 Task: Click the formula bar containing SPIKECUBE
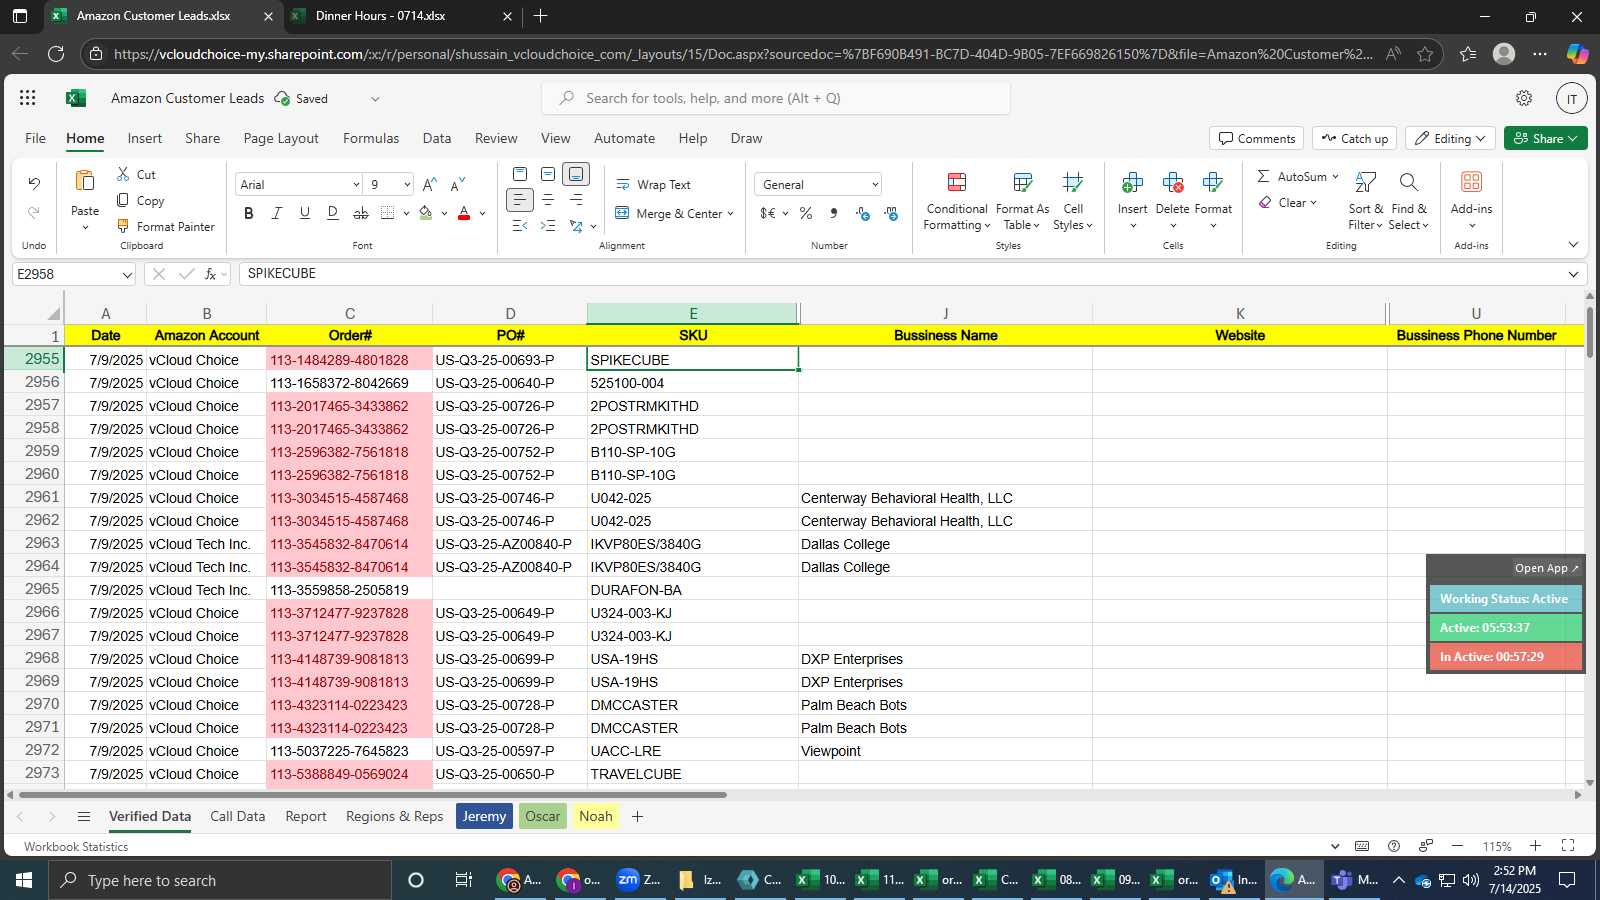tap(900, 274)
